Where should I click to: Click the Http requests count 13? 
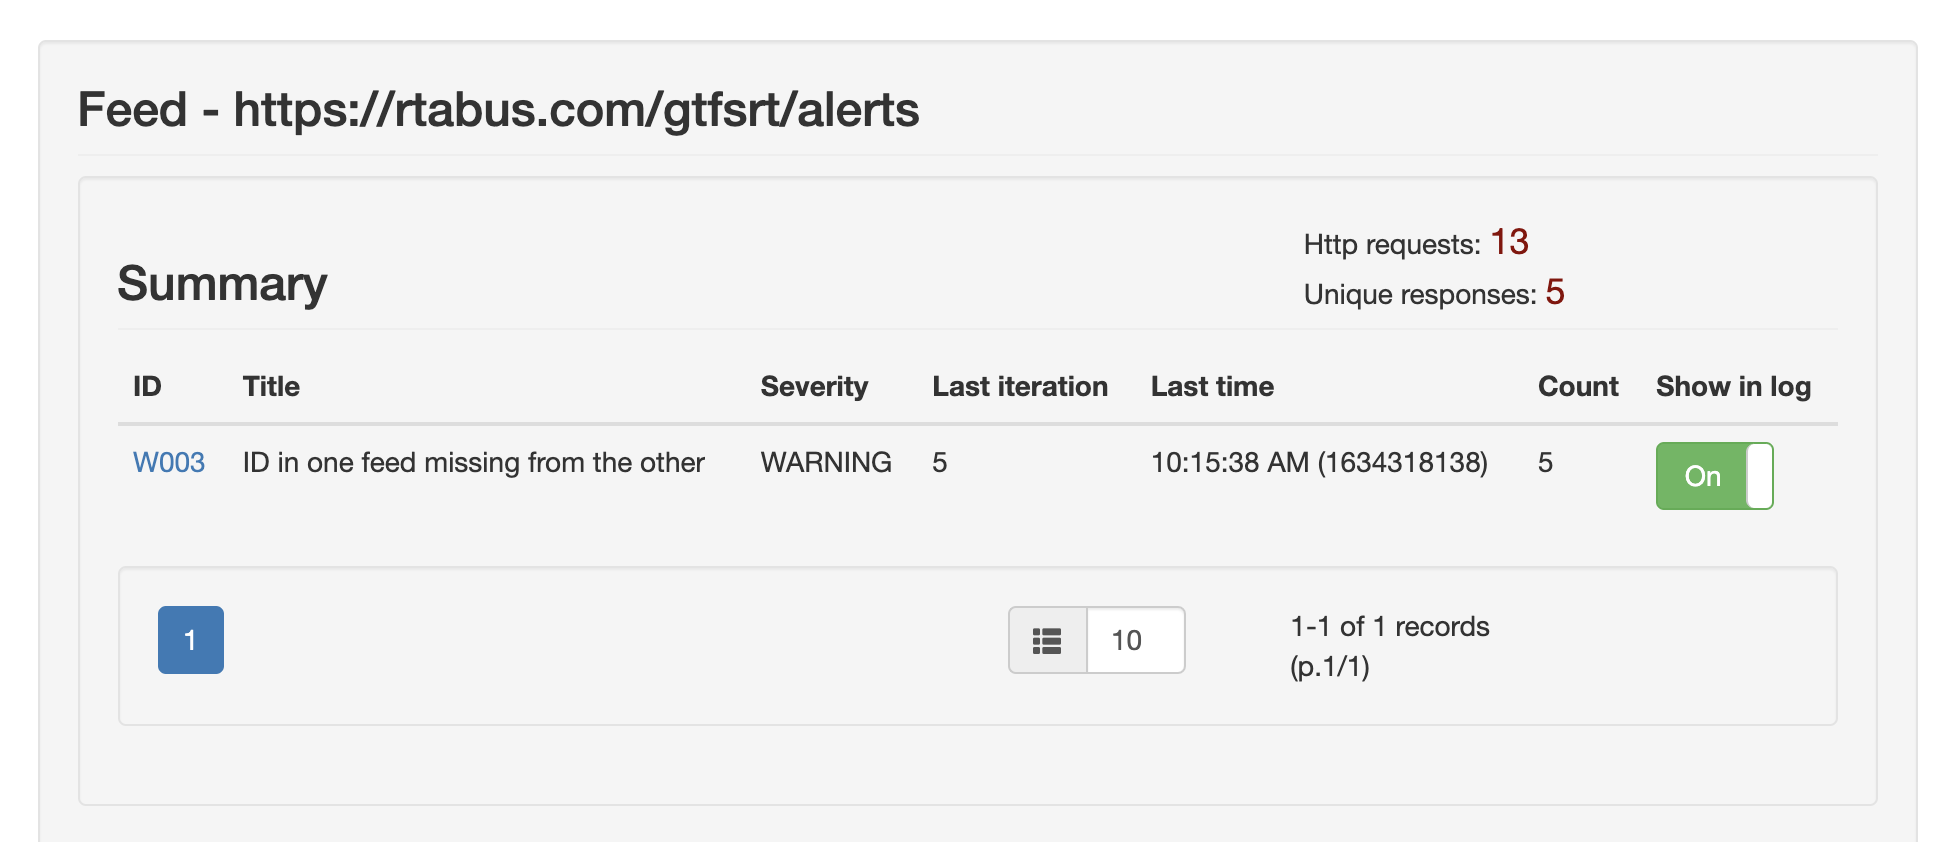pos(1508,241)
